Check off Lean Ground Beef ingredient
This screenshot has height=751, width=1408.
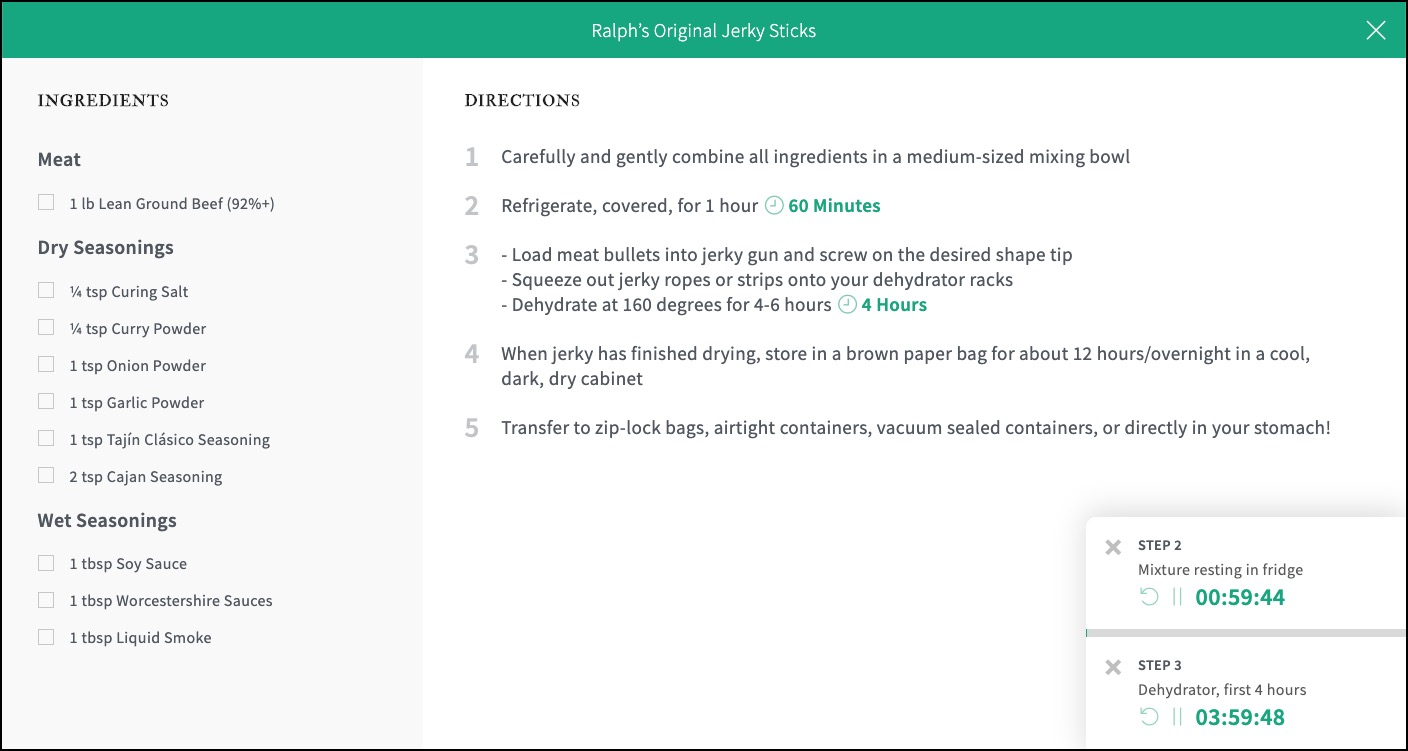tap(46, 203)
